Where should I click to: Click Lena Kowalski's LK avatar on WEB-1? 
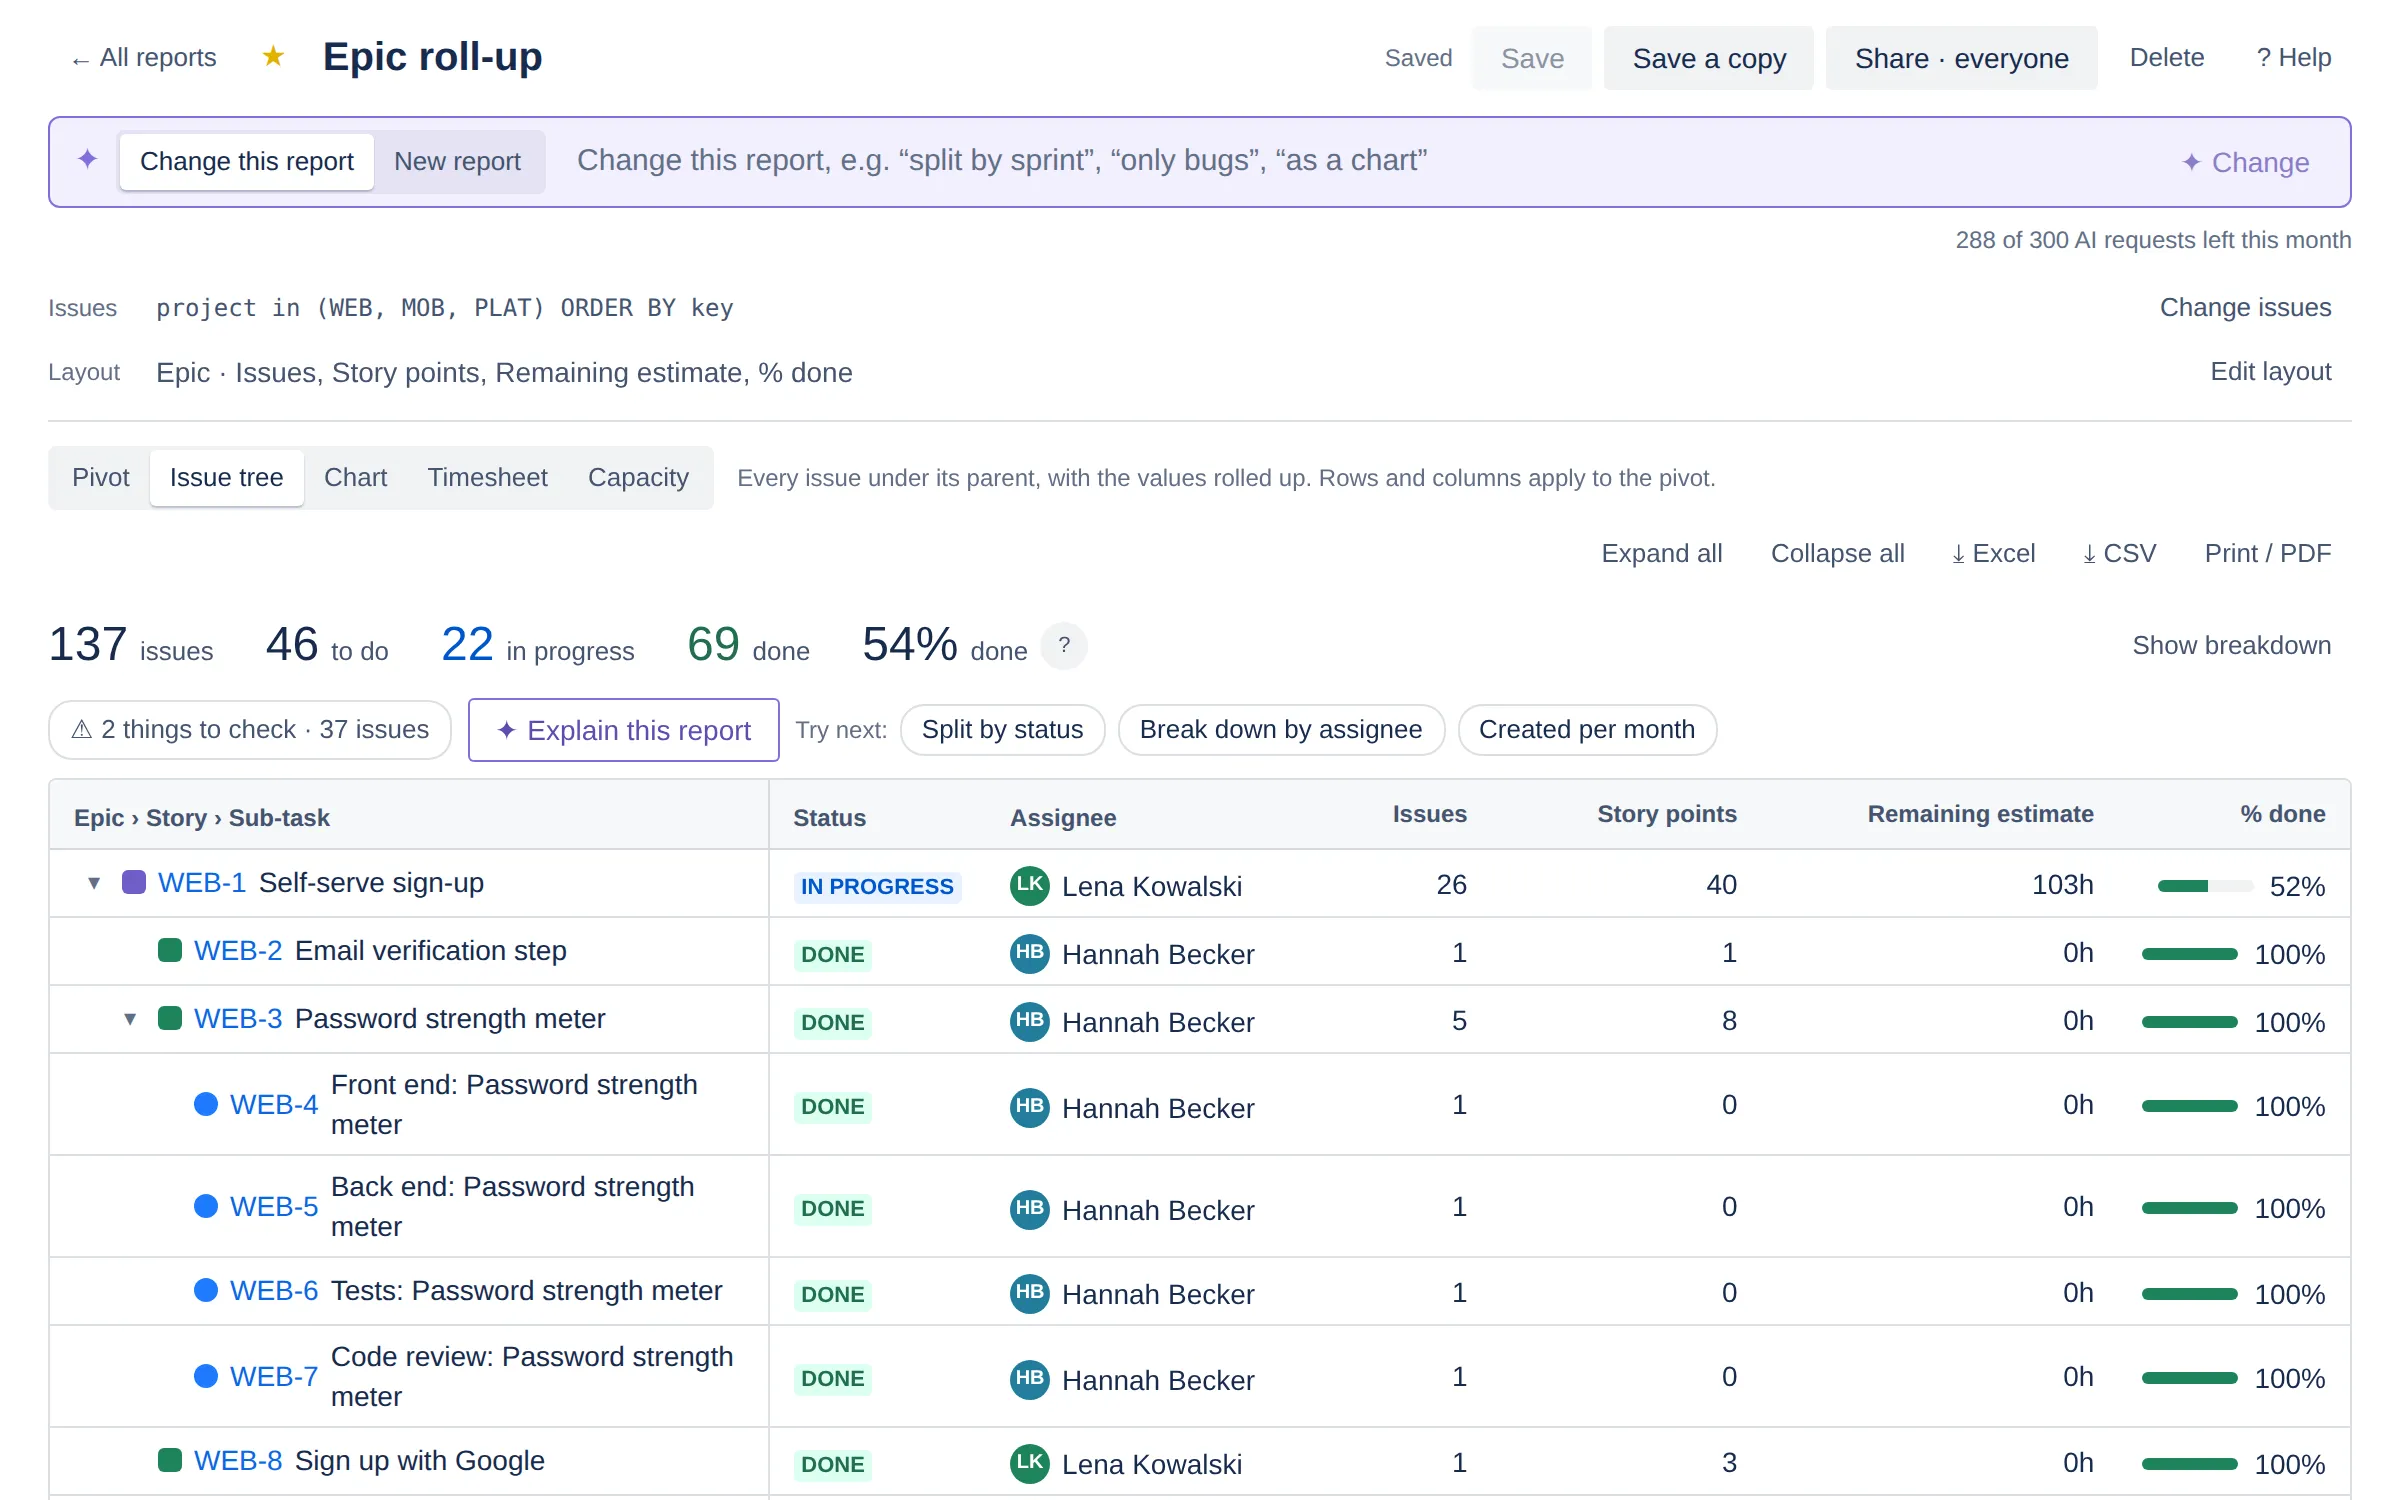(1029, 884)
